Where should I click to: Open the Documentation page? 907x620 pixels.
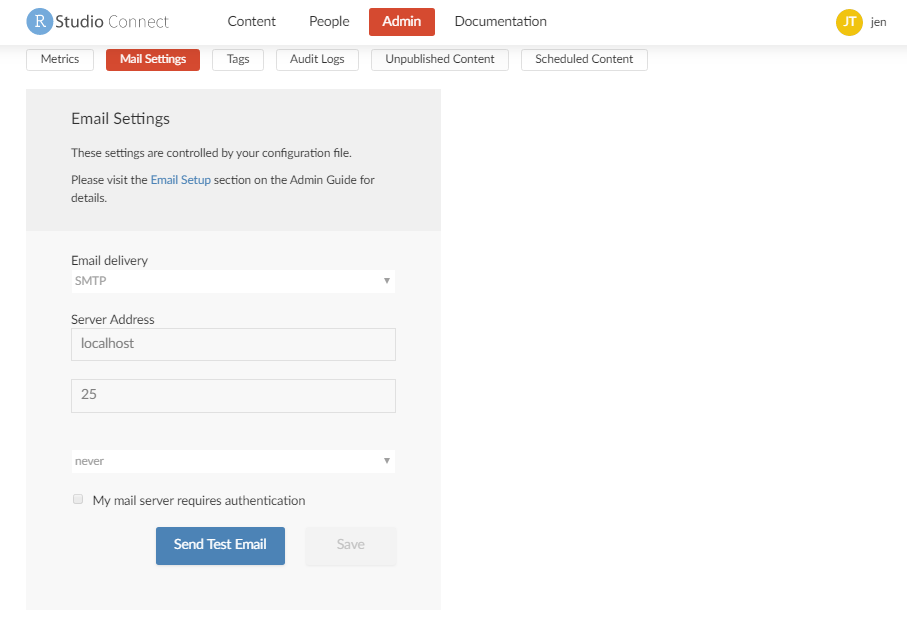tap(500, 21)
